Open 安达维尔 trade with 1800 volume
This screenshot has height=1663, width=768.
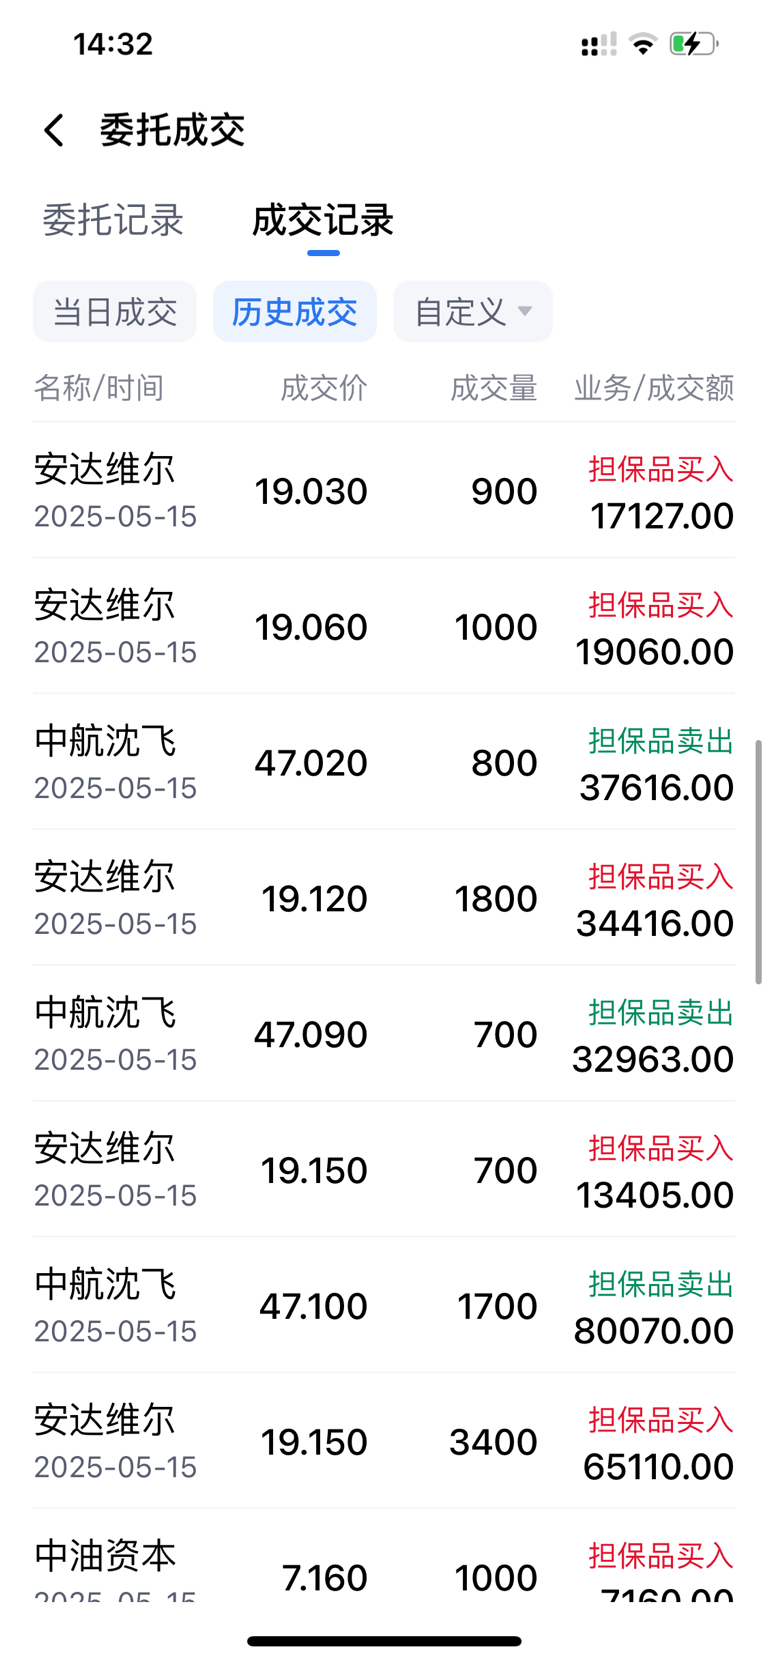click(x=384, y=899)
